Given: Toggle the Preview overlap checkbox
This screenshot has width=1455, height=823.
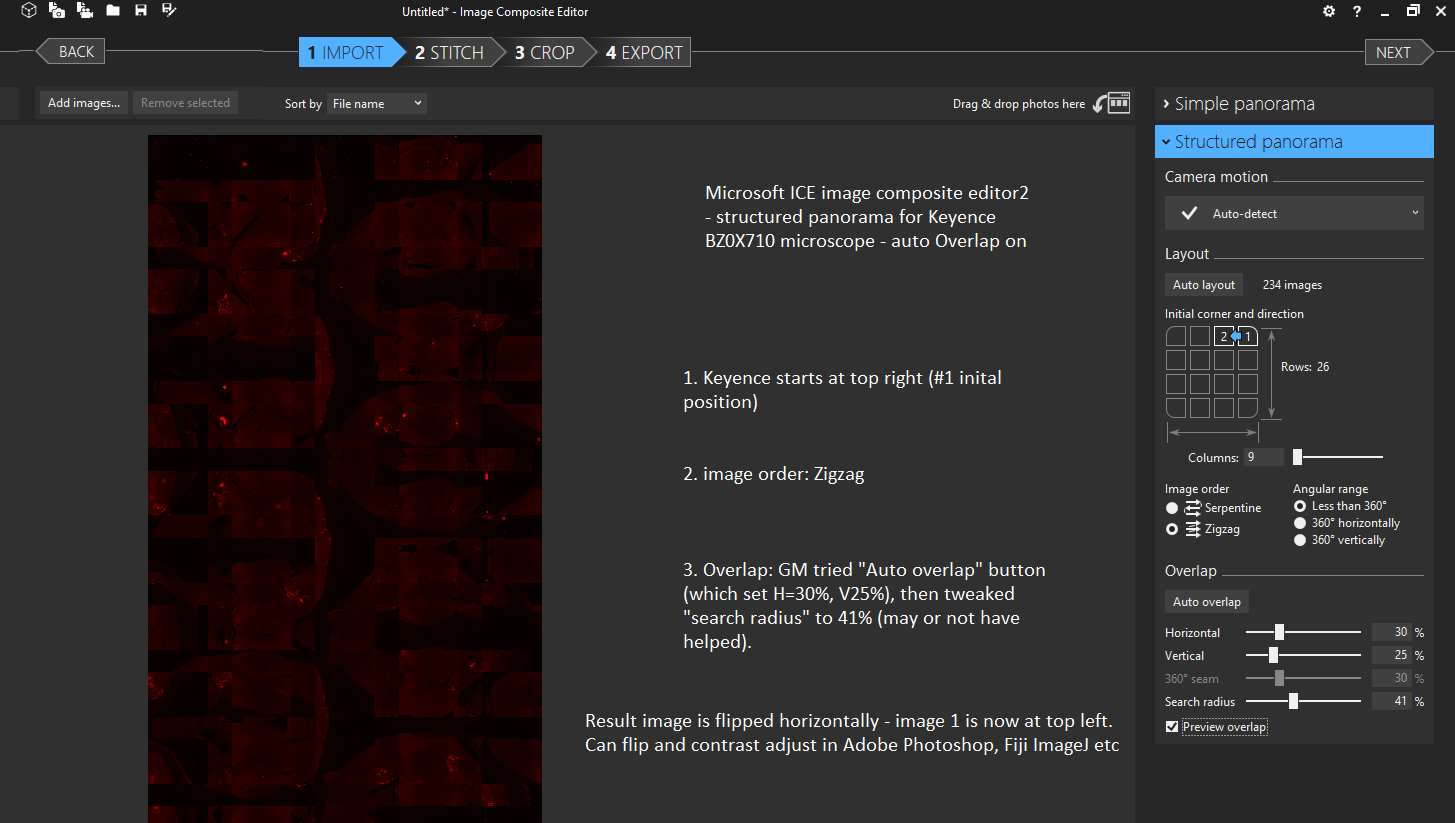Looking at the screenshot, I should tap(1172, 727).
